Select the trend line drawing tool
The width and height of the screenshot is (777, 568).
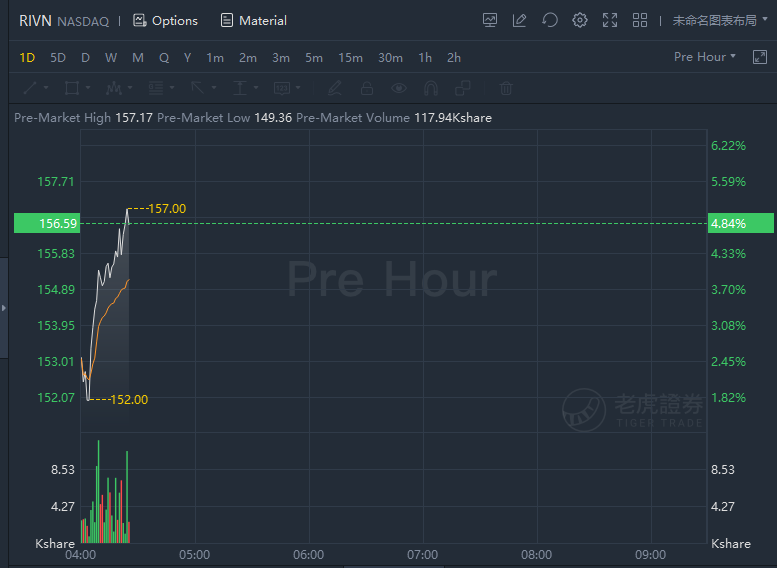point(30,88)
